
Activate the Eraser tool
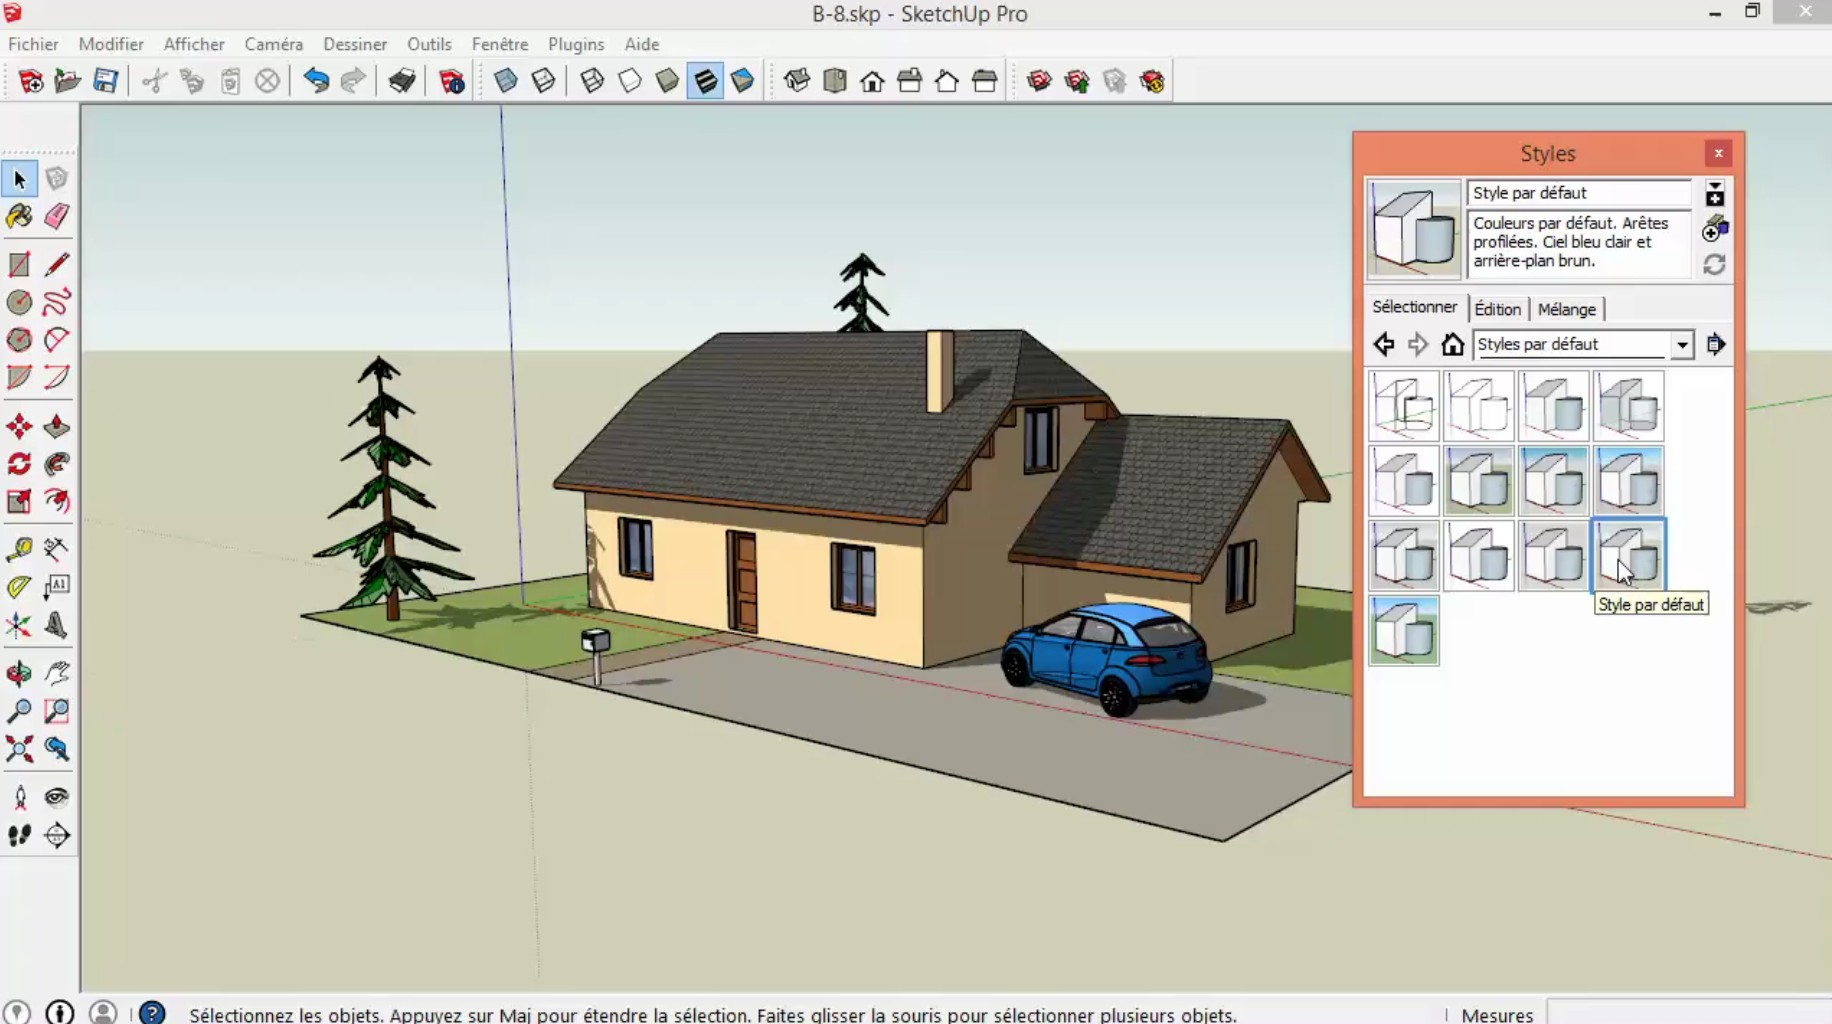point(57,216)
